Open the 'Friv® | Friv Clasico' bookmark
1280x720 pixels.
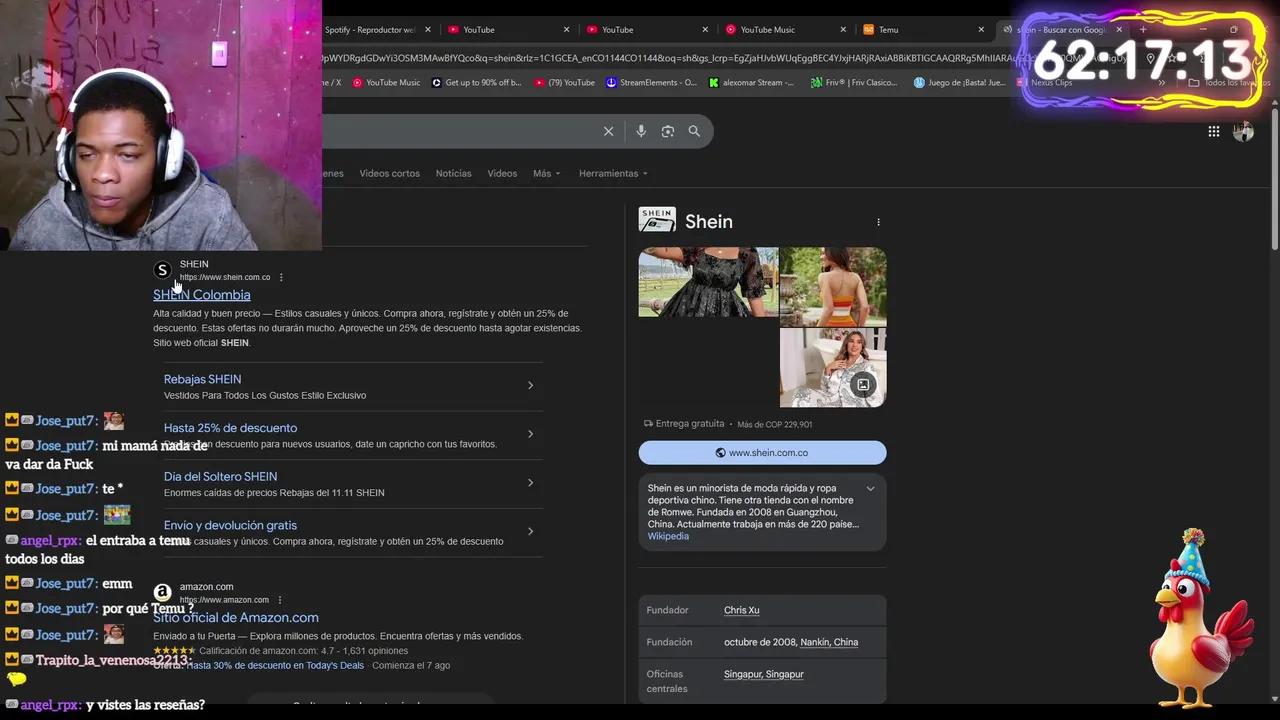click(x=854, y=83)
